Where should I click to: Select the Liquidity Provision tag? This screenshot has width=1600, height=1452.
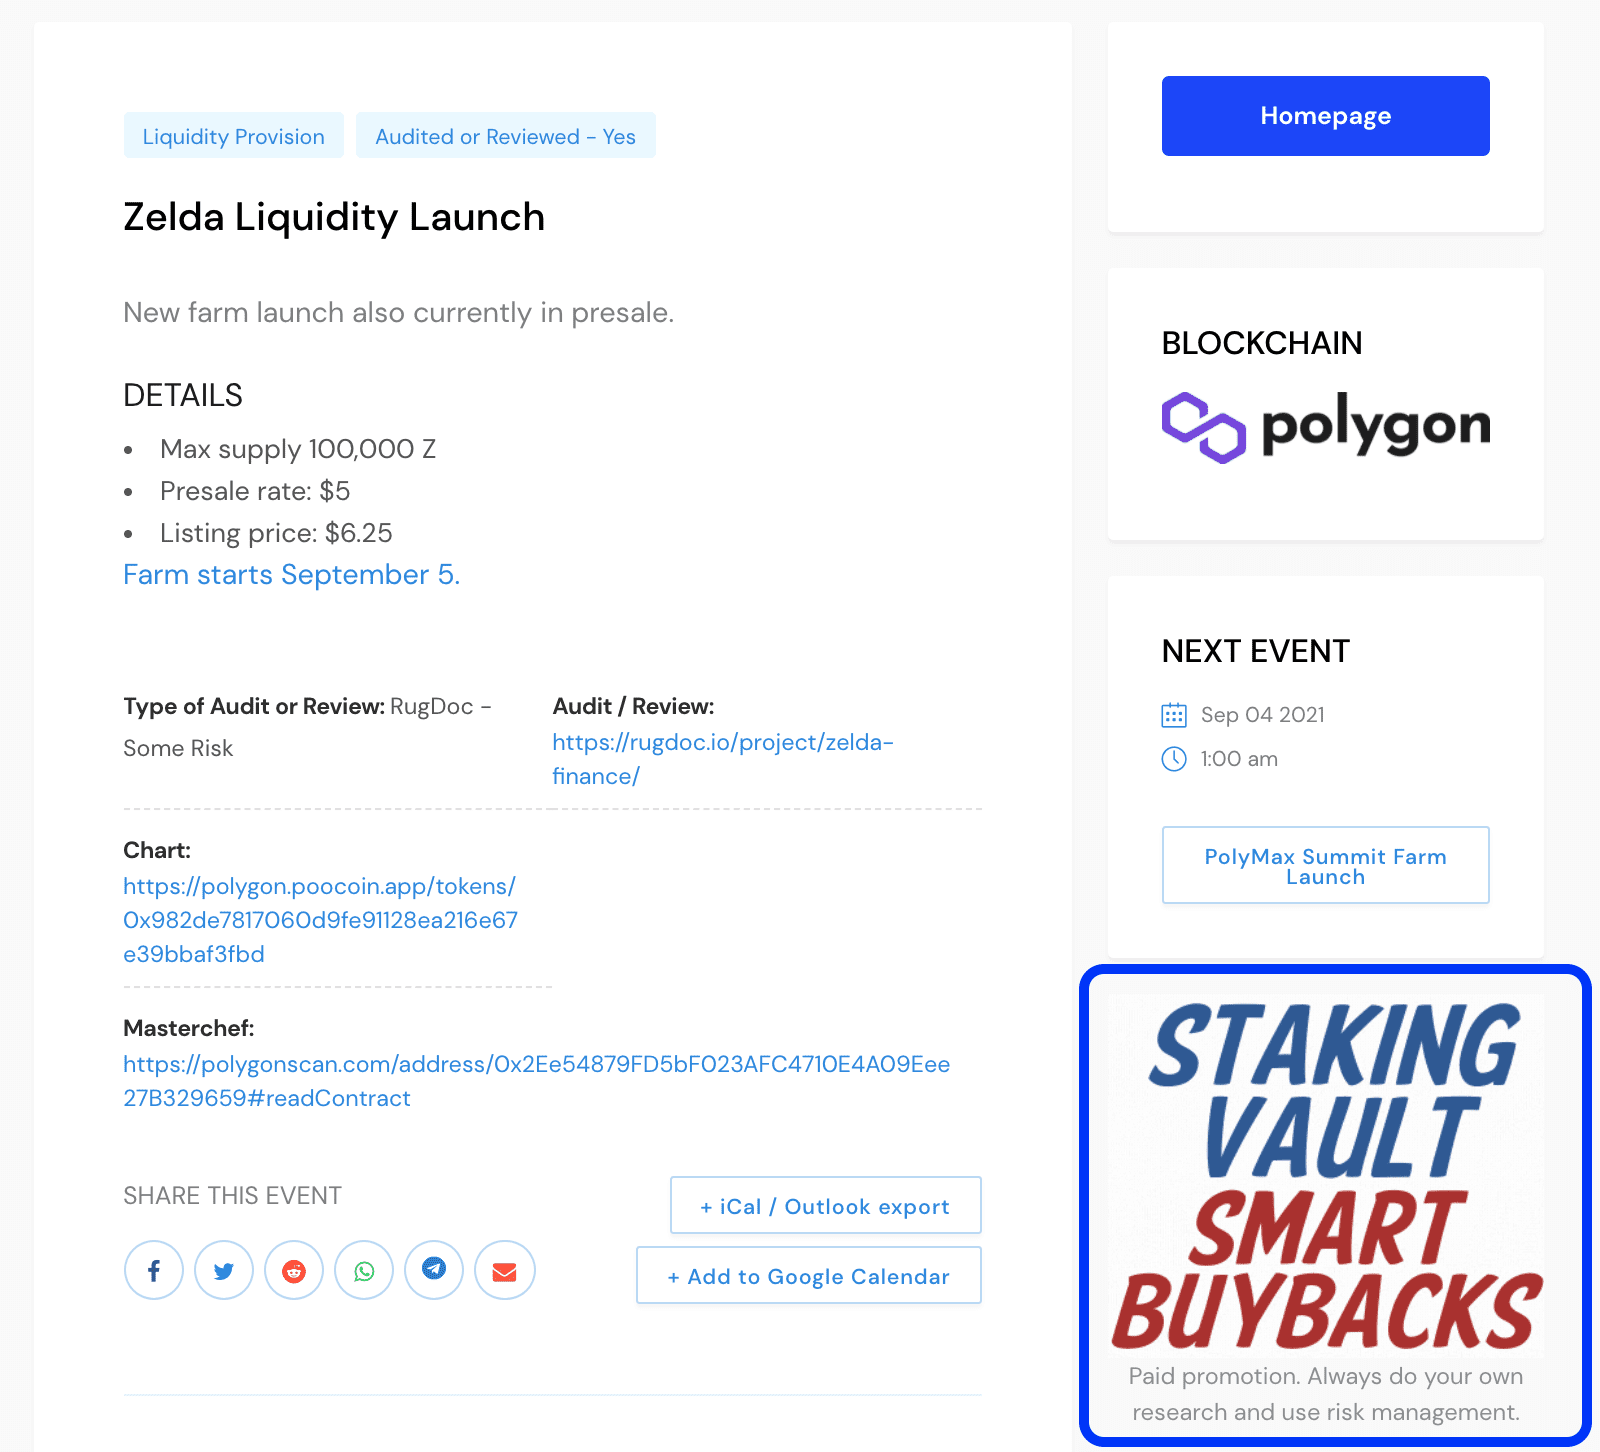tap(234, 136)
